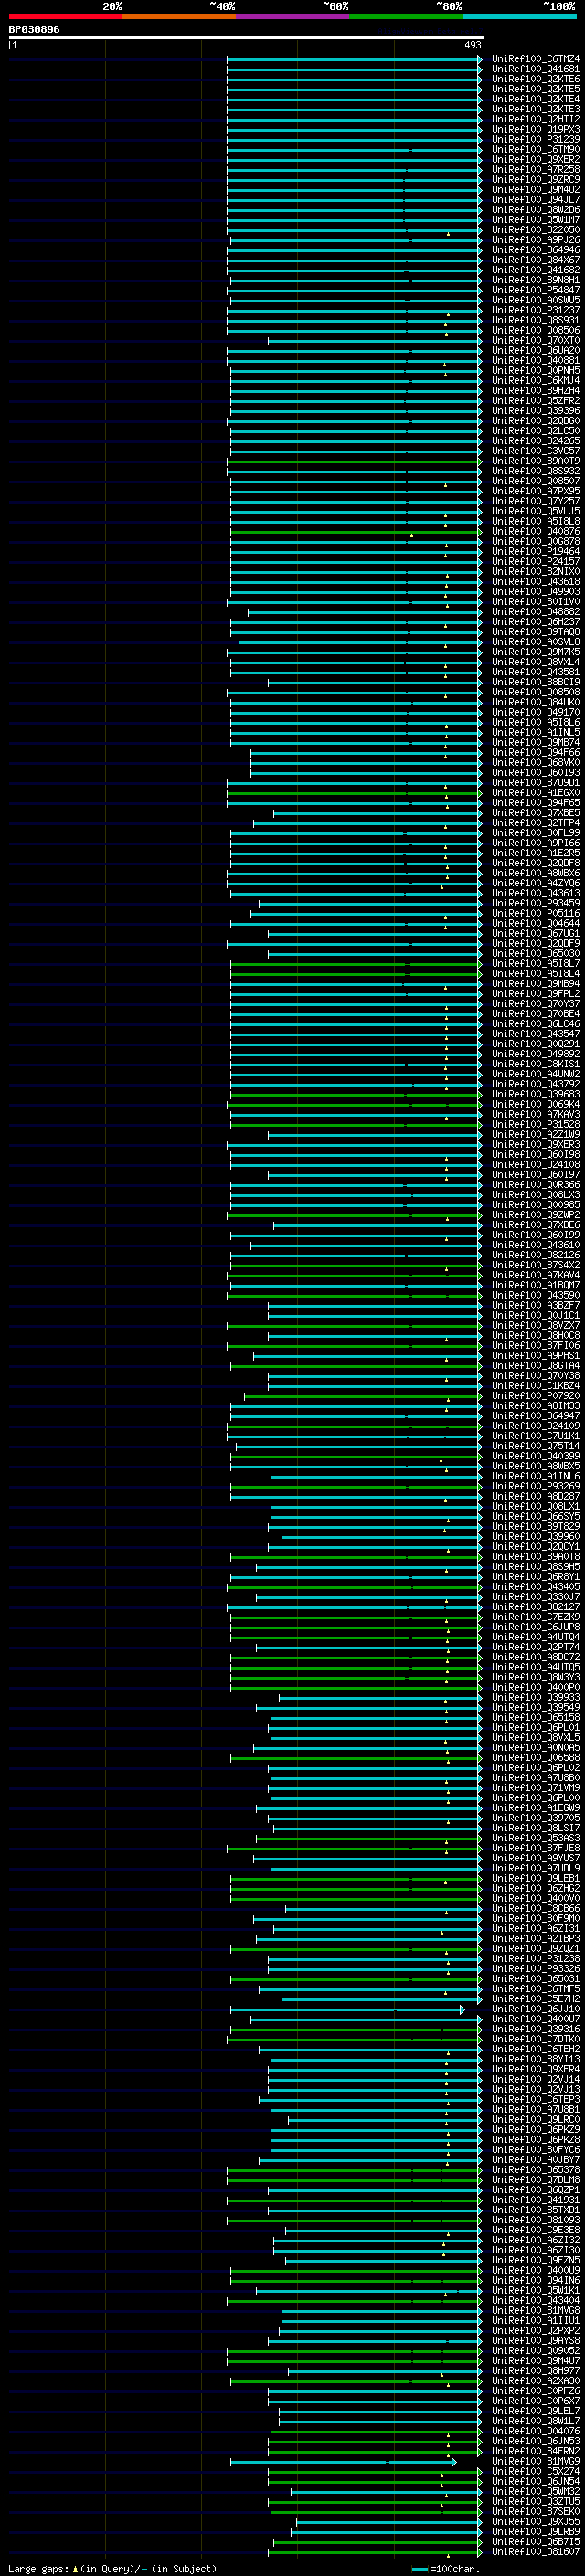Click hit label UniRef100_Q19PX3

point(536,129)
